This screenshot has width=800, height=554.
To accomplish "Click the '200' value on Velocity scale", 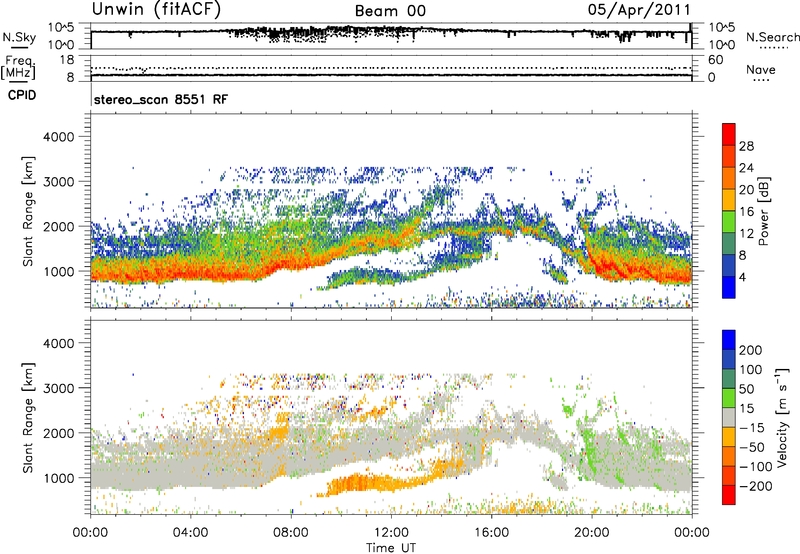I will pos(750,350).
